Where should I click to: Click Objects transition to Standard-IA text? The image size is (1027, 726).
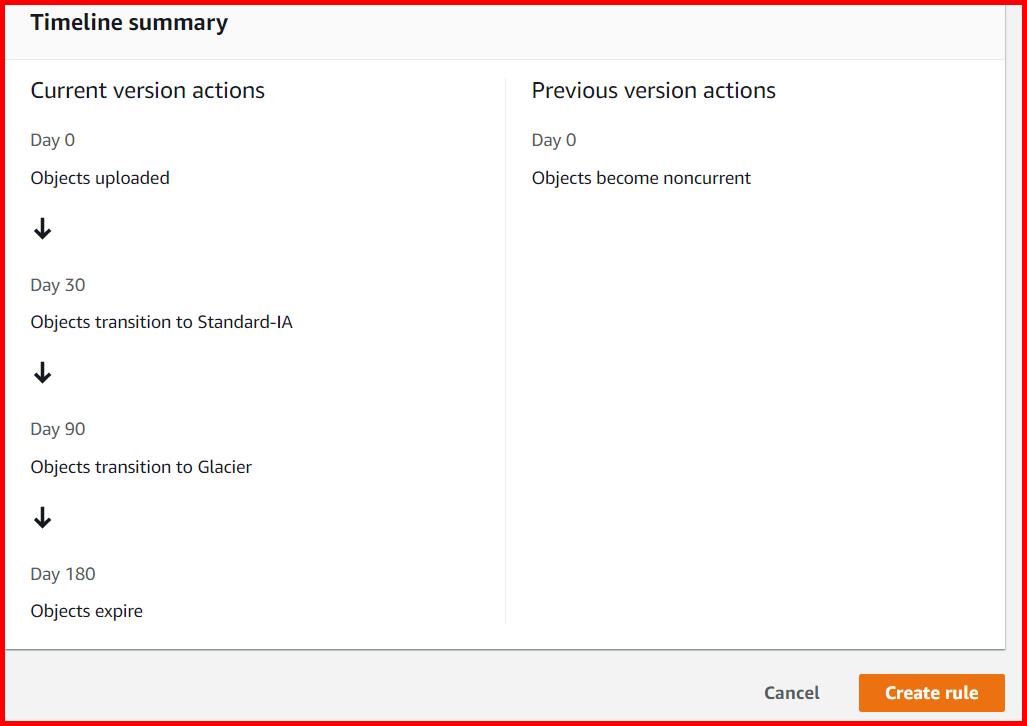(161, 322)
